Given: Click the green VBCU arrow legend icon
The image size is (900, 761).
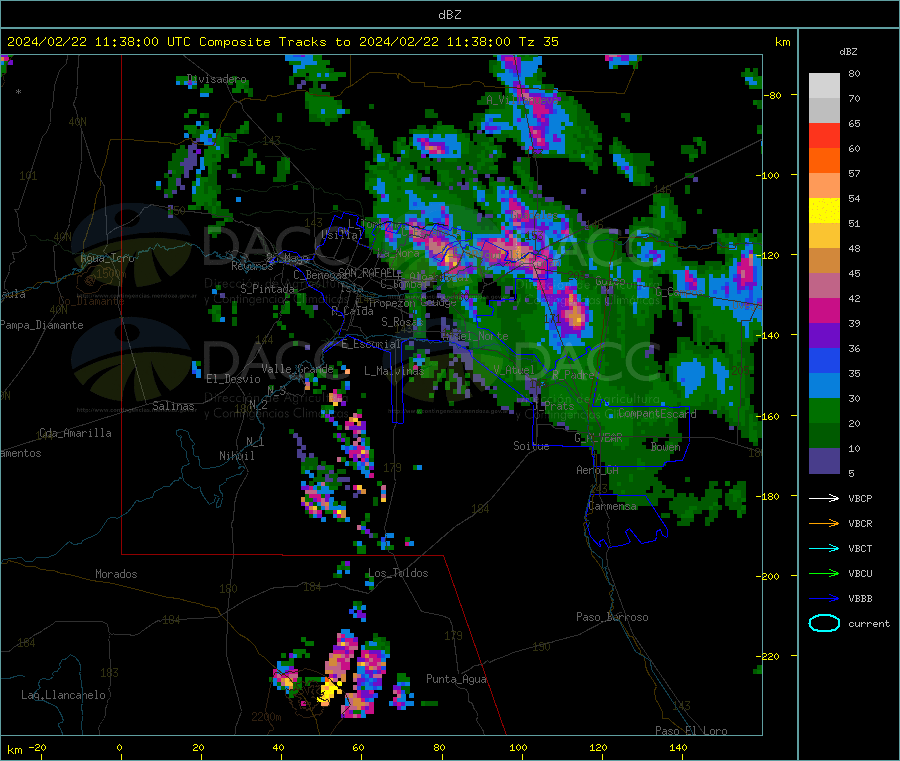Looking at the screenshot, I should pos(824,573).
